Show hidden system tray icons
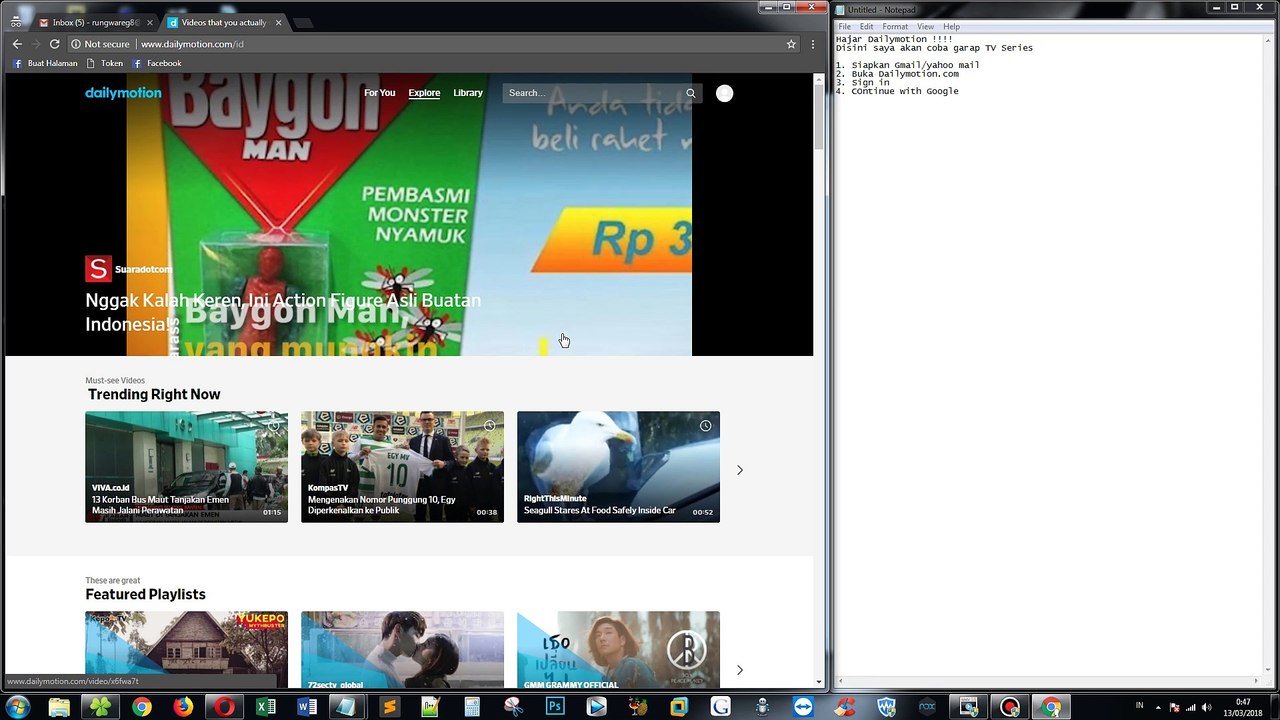 (x=1160, y=707)
